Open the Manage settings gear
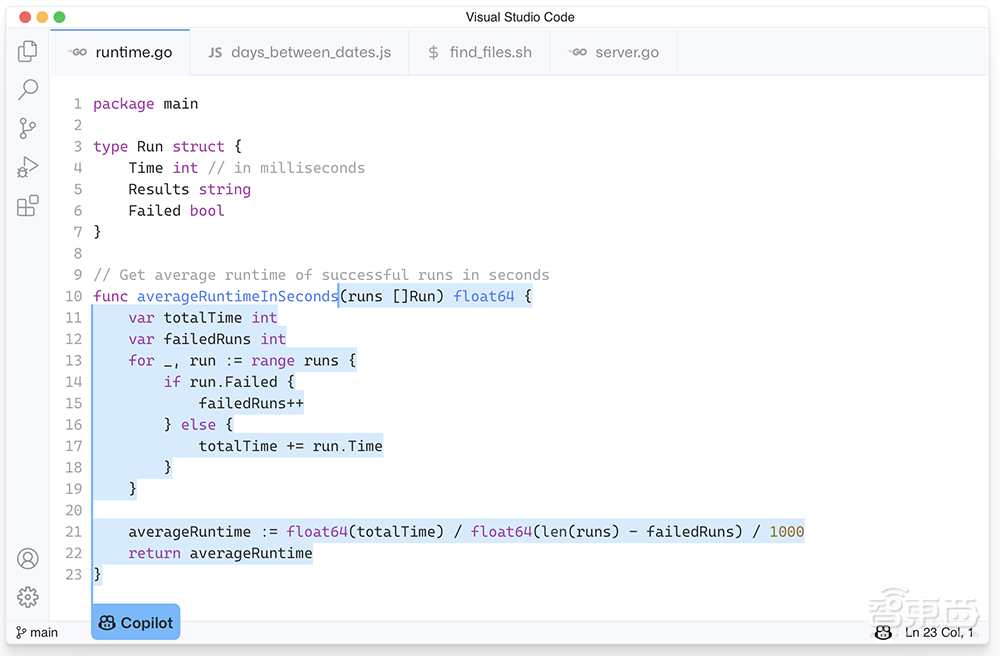The image size is (1000, 656). [x=27, y=597]
